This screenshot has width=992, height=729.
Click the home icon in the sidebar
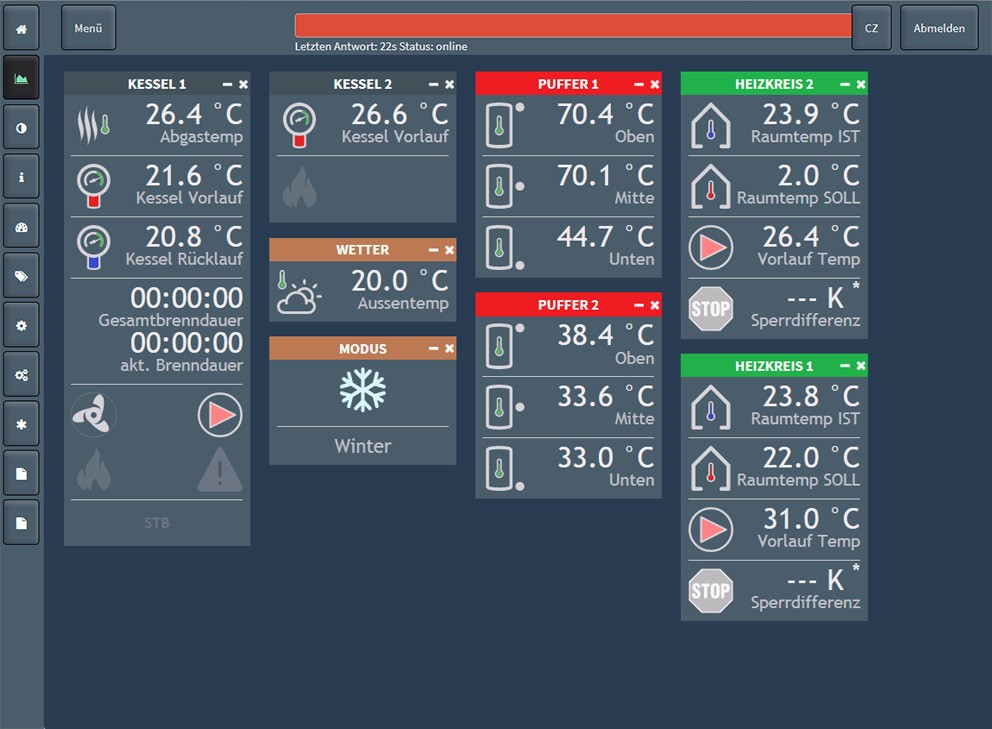click(x=21, y=29)
